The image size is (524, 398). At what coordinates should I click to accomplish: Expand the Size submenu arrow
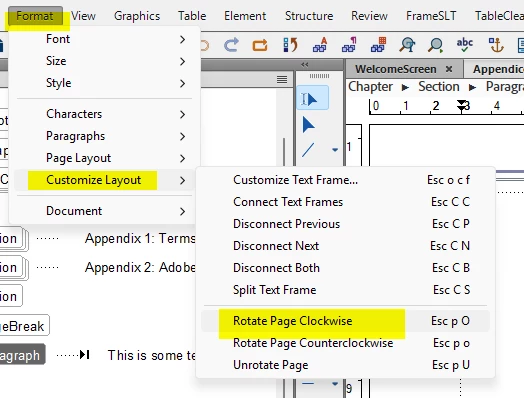pyautogui.click(x=182, y=61)
